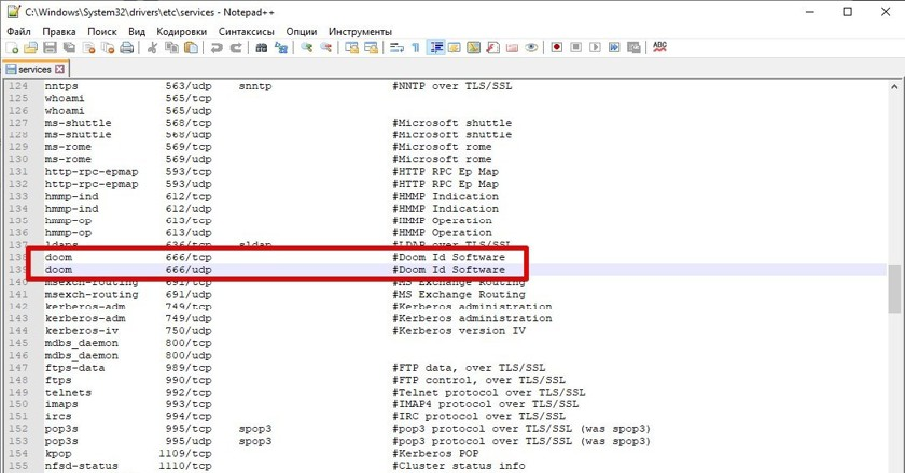The image size is (907, 473).
Task: Toggle synchronized vertical scrolling
Action: (352, 48)
